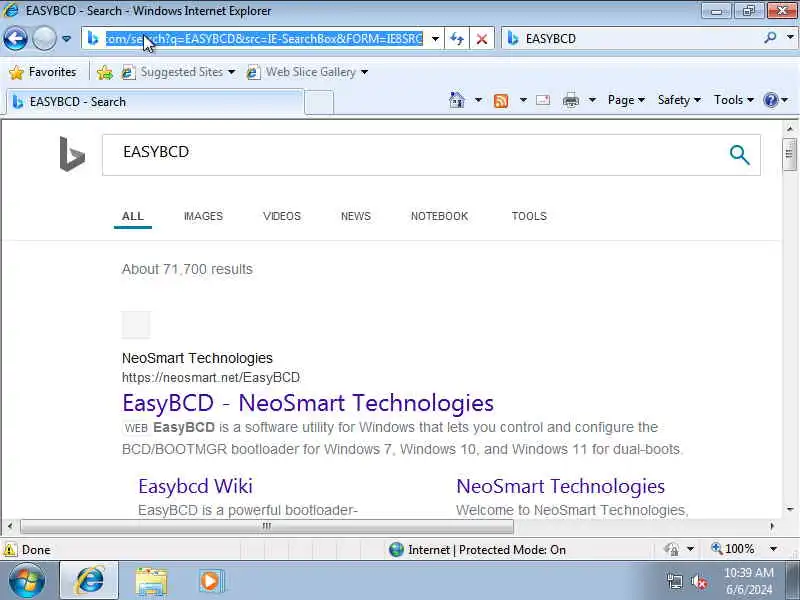
Task: Open the search provider dropdown arrow
Action: click(790, 38)
